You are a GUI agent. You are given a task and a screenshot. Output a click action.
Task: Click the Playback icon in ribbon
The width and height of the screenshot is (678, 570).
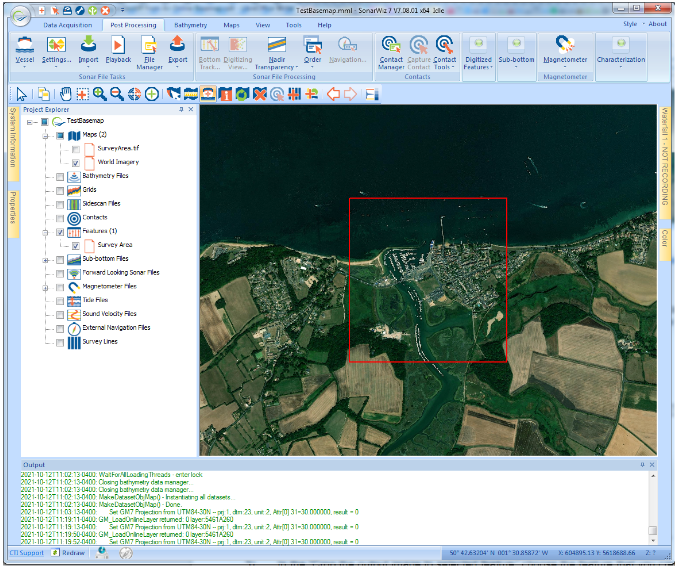[x=118, y=45]
